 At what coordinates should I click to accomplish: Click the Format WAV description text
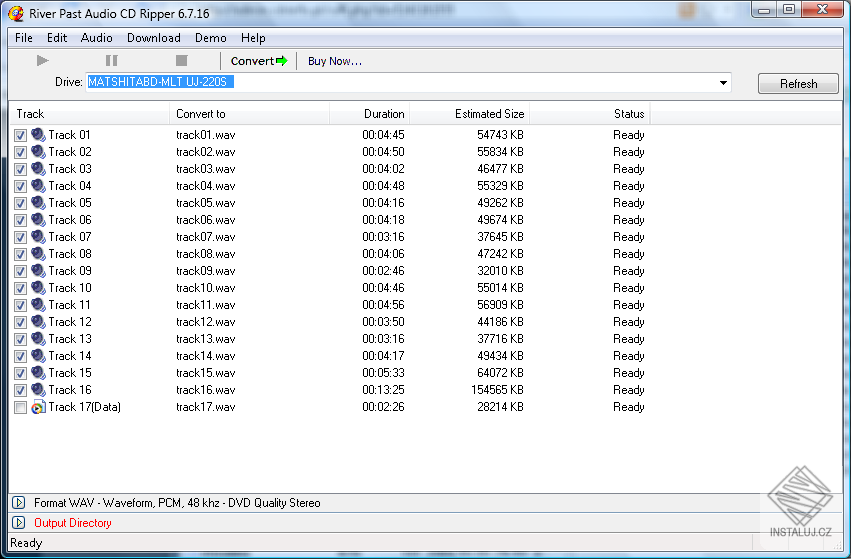point(177,503)
